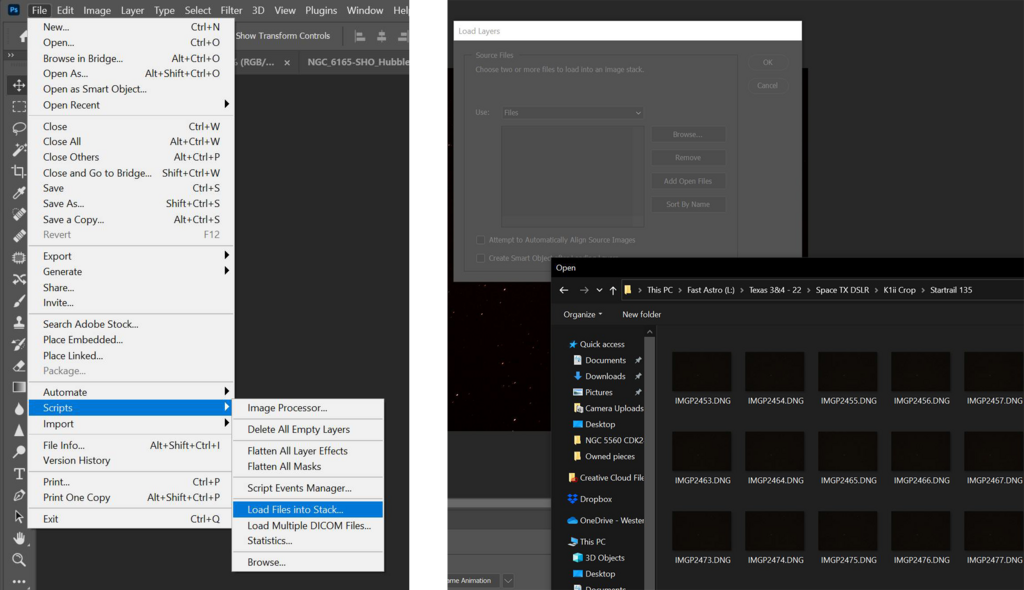Viewport: 1024px width, 590px height.
Task: Go up one folder in Open dialog
Action: (613, 290)
